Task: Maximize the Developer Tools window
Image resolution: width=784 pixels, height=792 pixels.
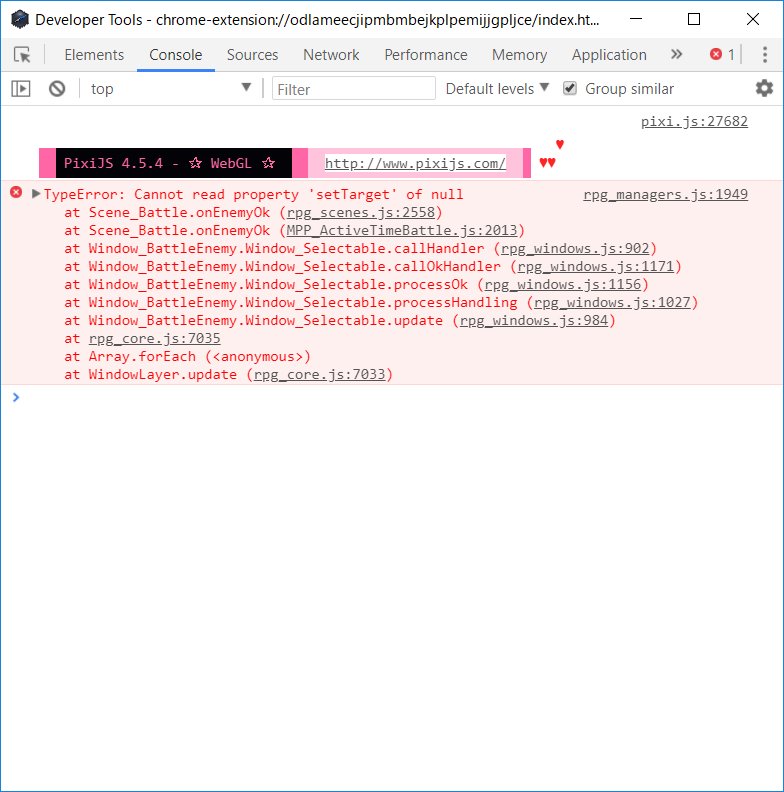Action: (694, 19)
